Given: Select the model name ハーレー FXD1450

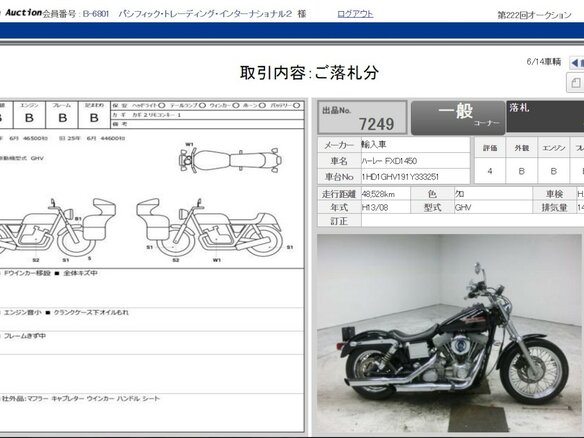Looking at the screenshot, I should point(389,161).
